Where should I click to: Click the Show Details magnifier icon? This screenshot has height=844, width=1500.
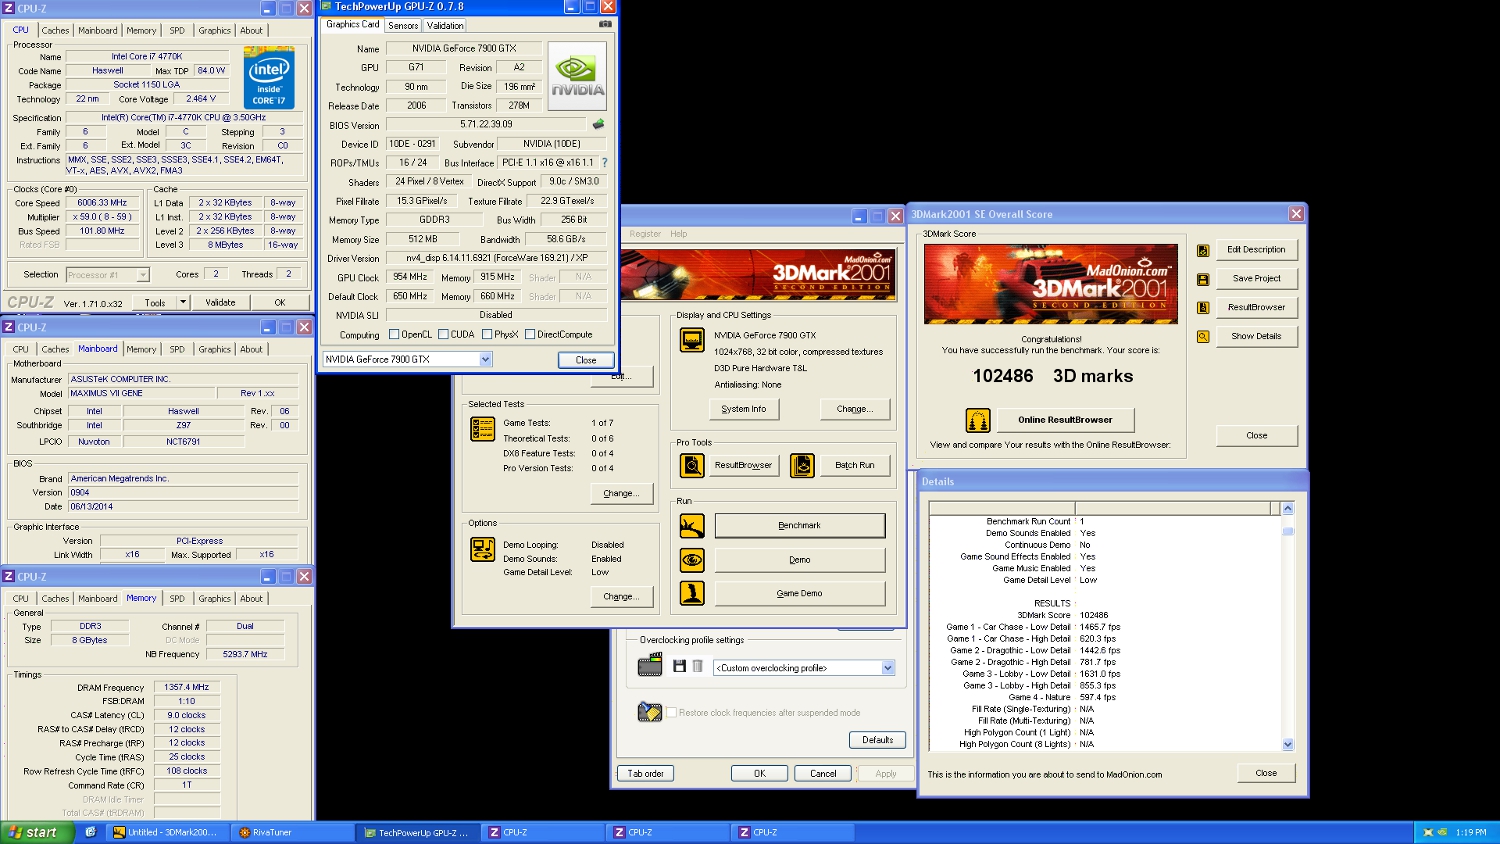tap(1203, 336)
